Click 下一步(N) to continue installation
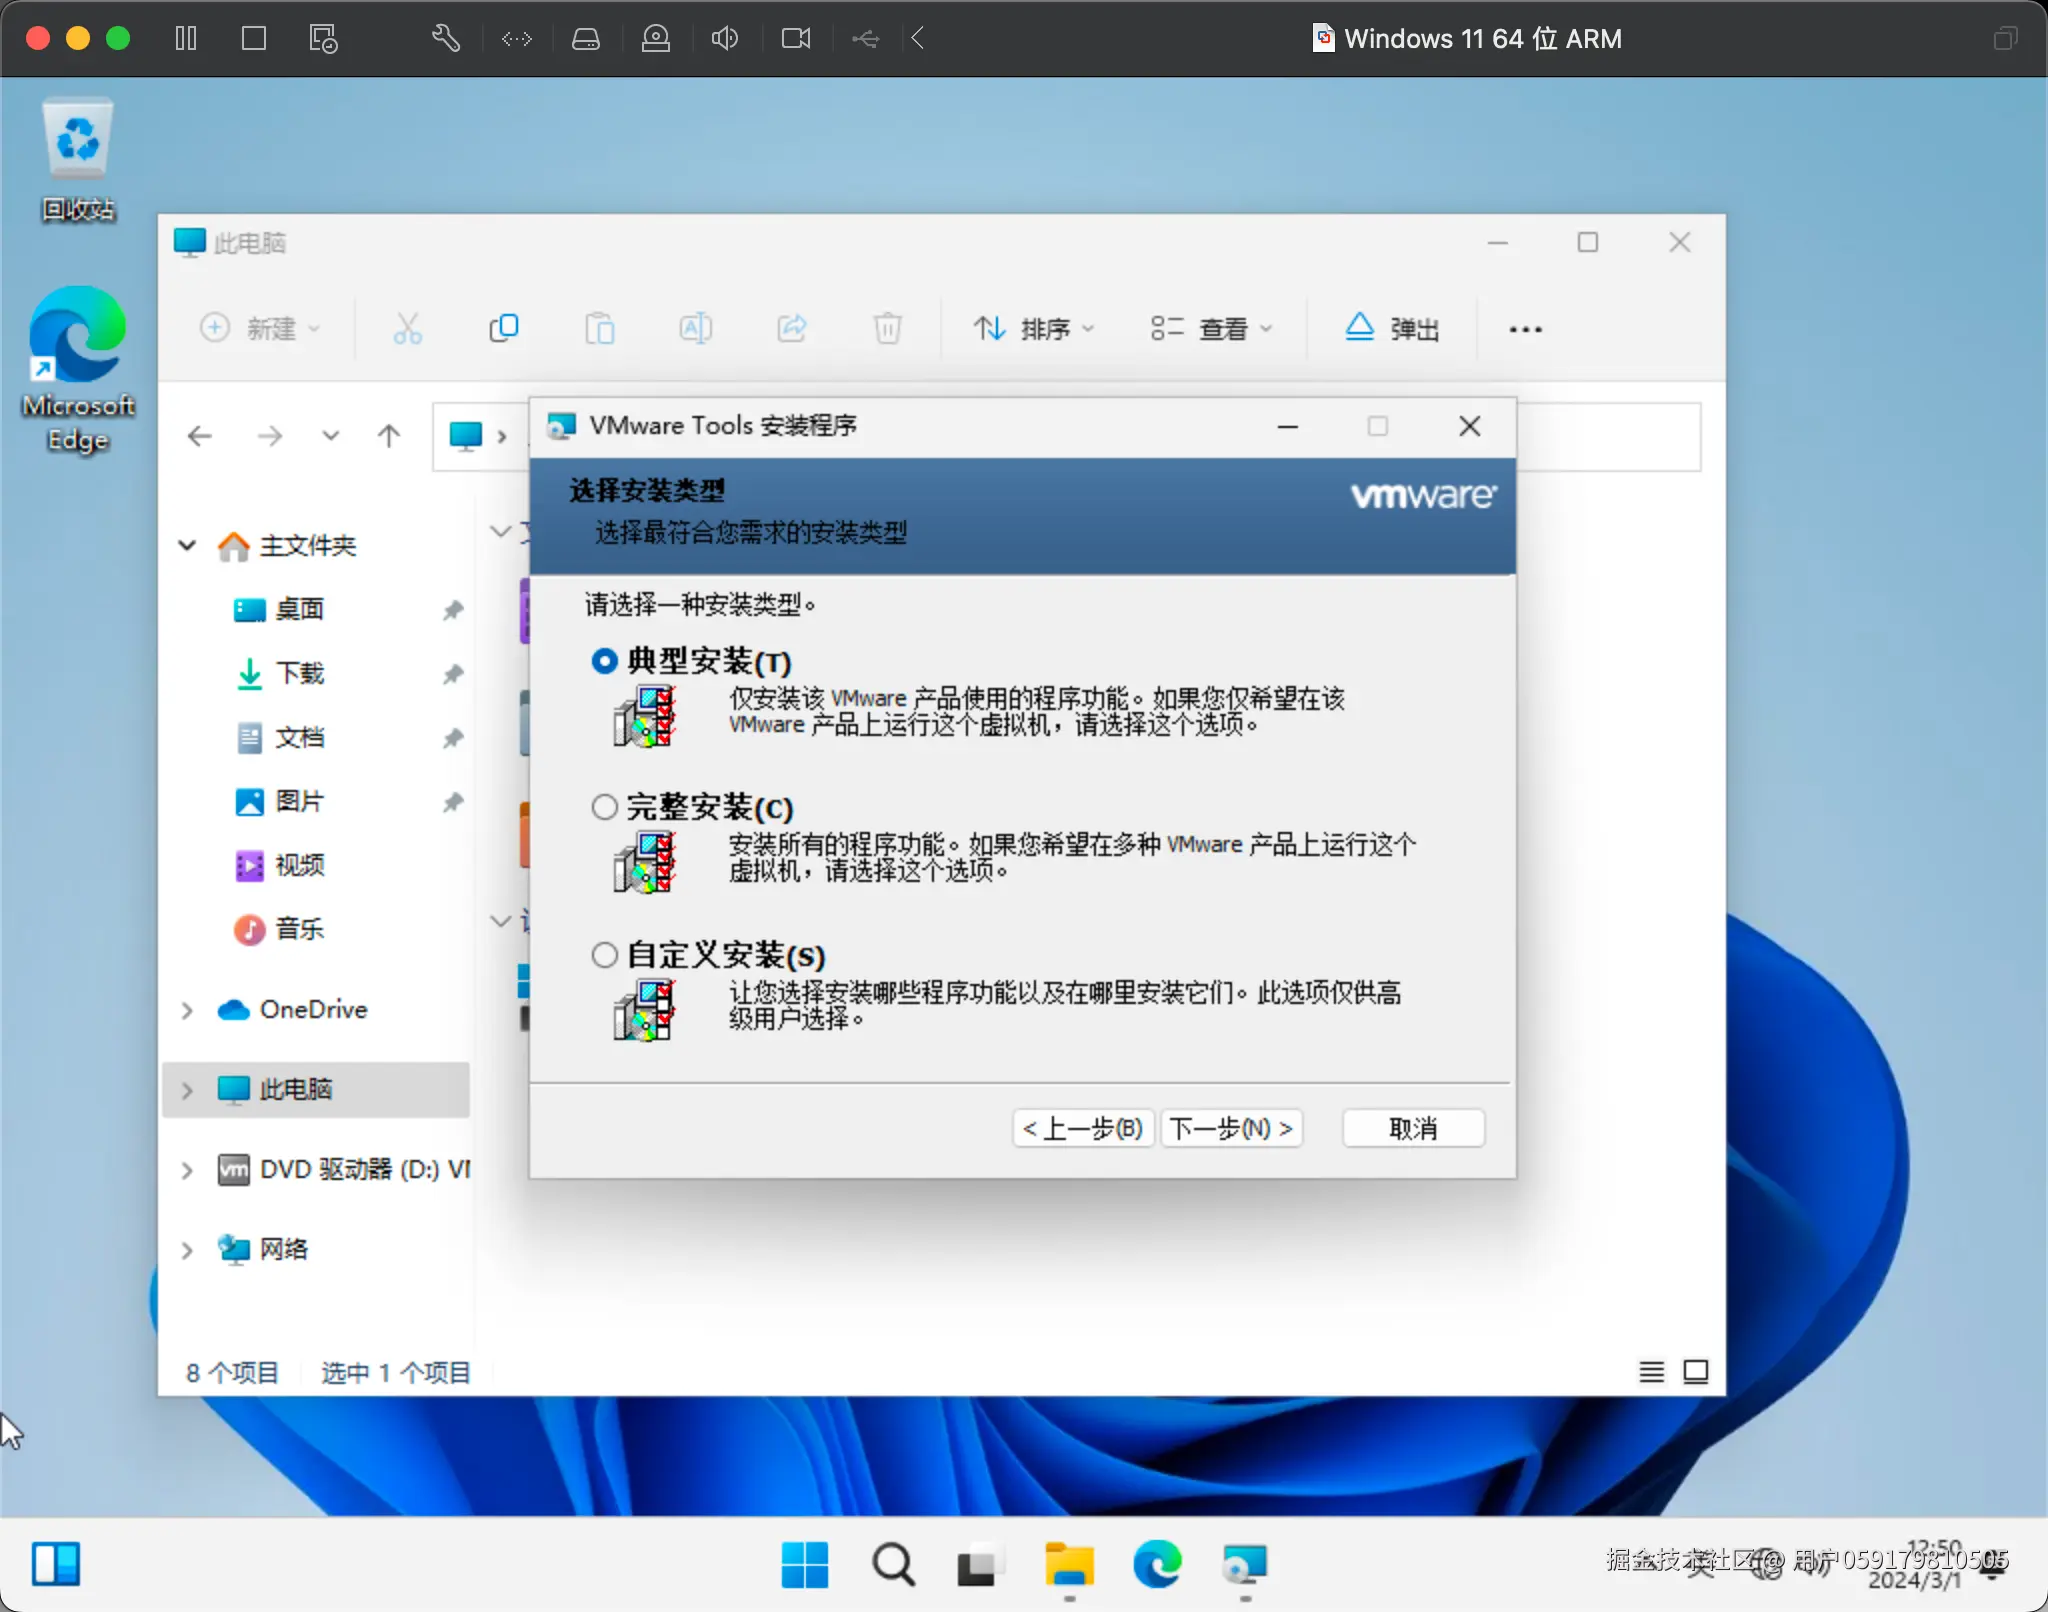The width and height of the screenshot is (2048, 1612). tap(1231, 1128)
